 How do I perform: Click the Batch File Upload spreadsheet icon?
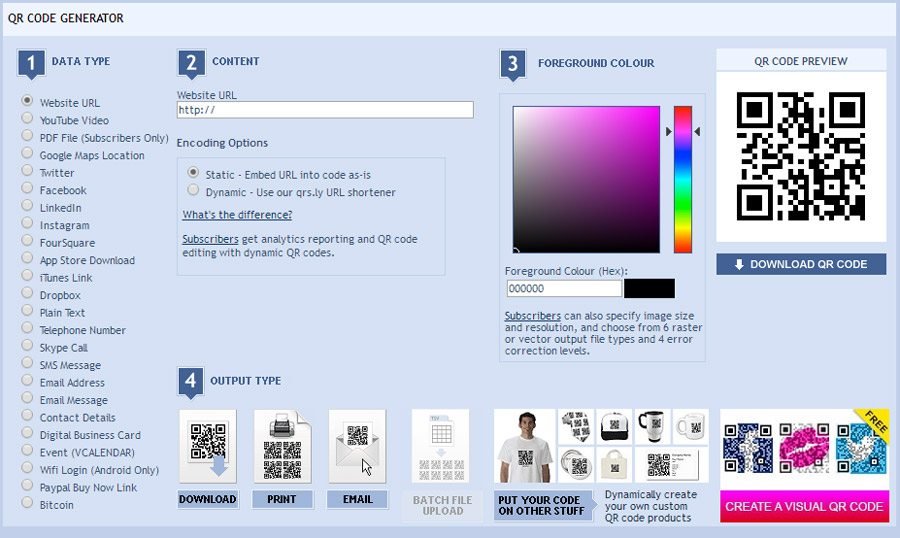coord(440,446)
